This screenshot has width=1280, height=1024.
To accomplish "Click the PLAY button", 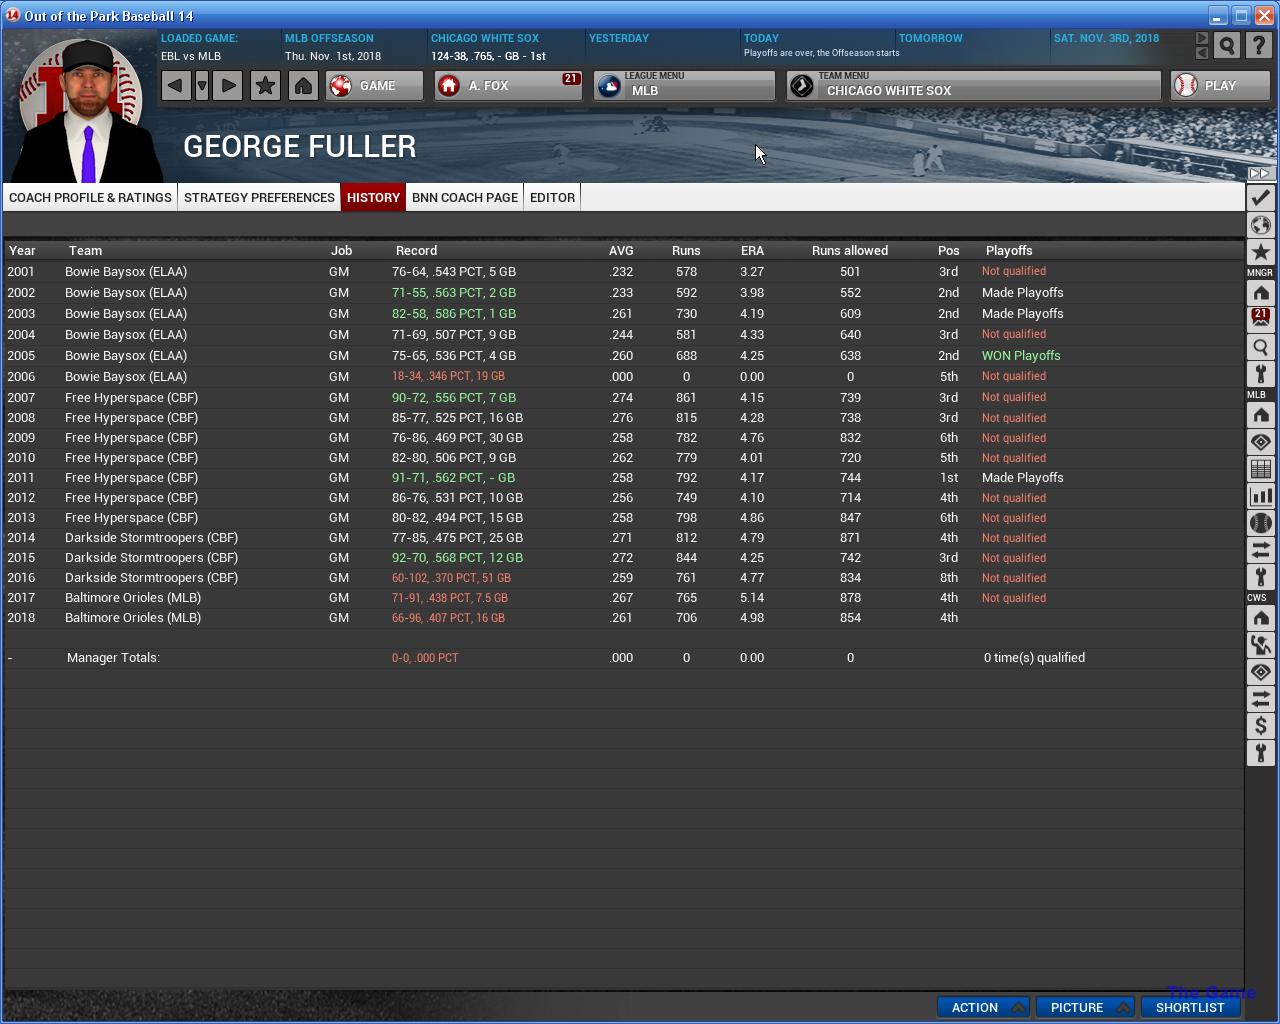I will [x=1220, y=86].
